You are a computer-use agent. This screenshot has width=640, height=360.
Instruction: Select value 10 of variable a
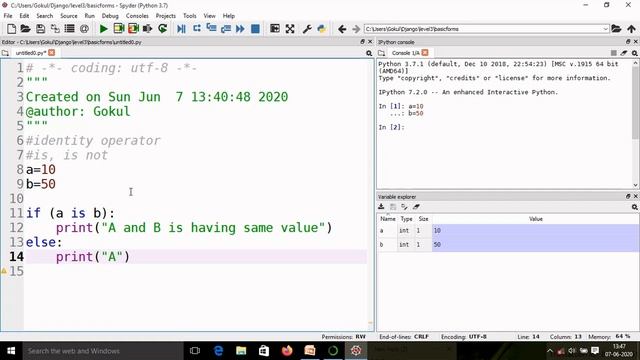click(x=536, y=231)
